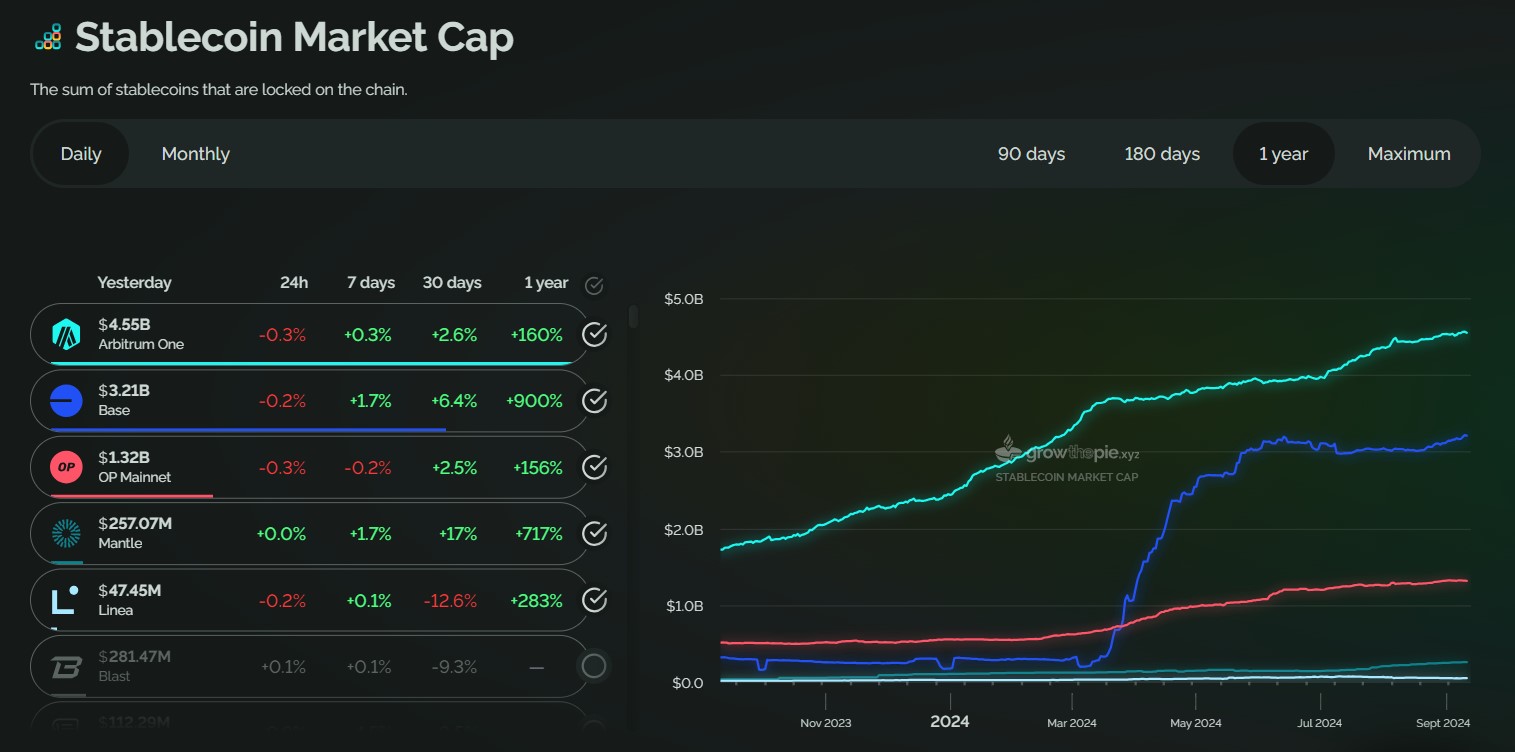Switch to the Daily view tab

point(81,154)
